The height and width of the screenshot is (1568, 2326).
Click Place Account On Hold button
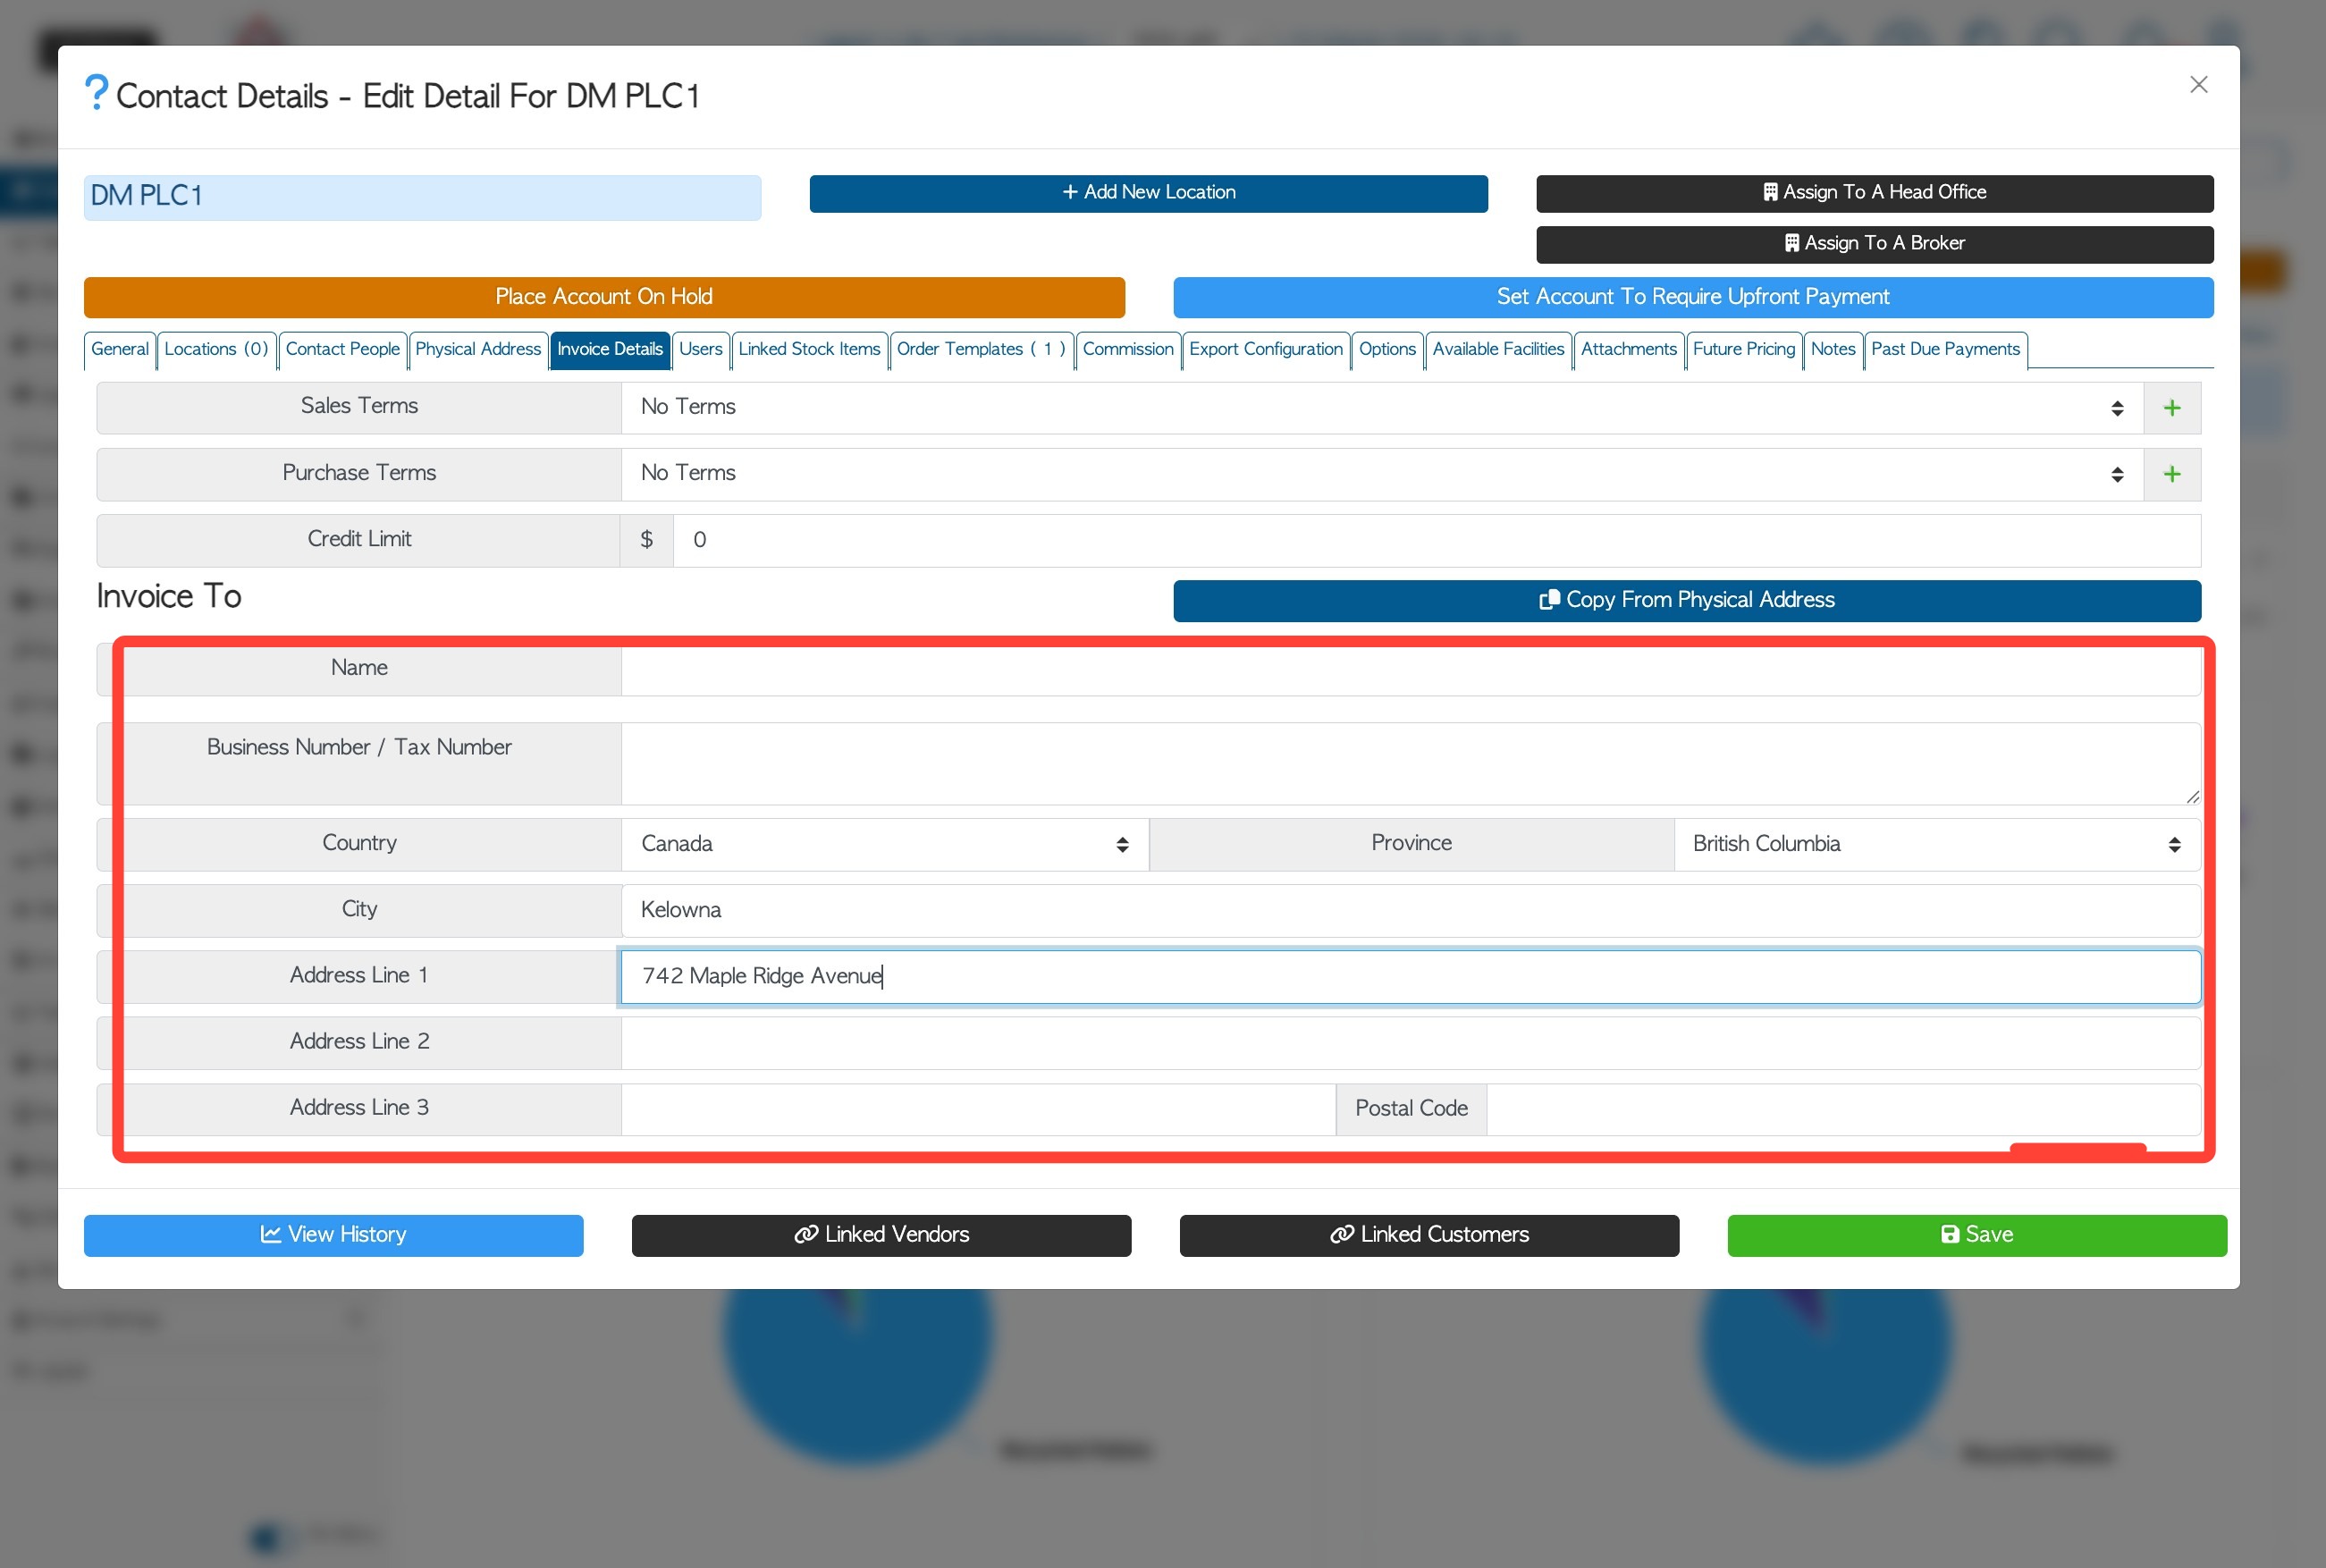tap(603, 297)
